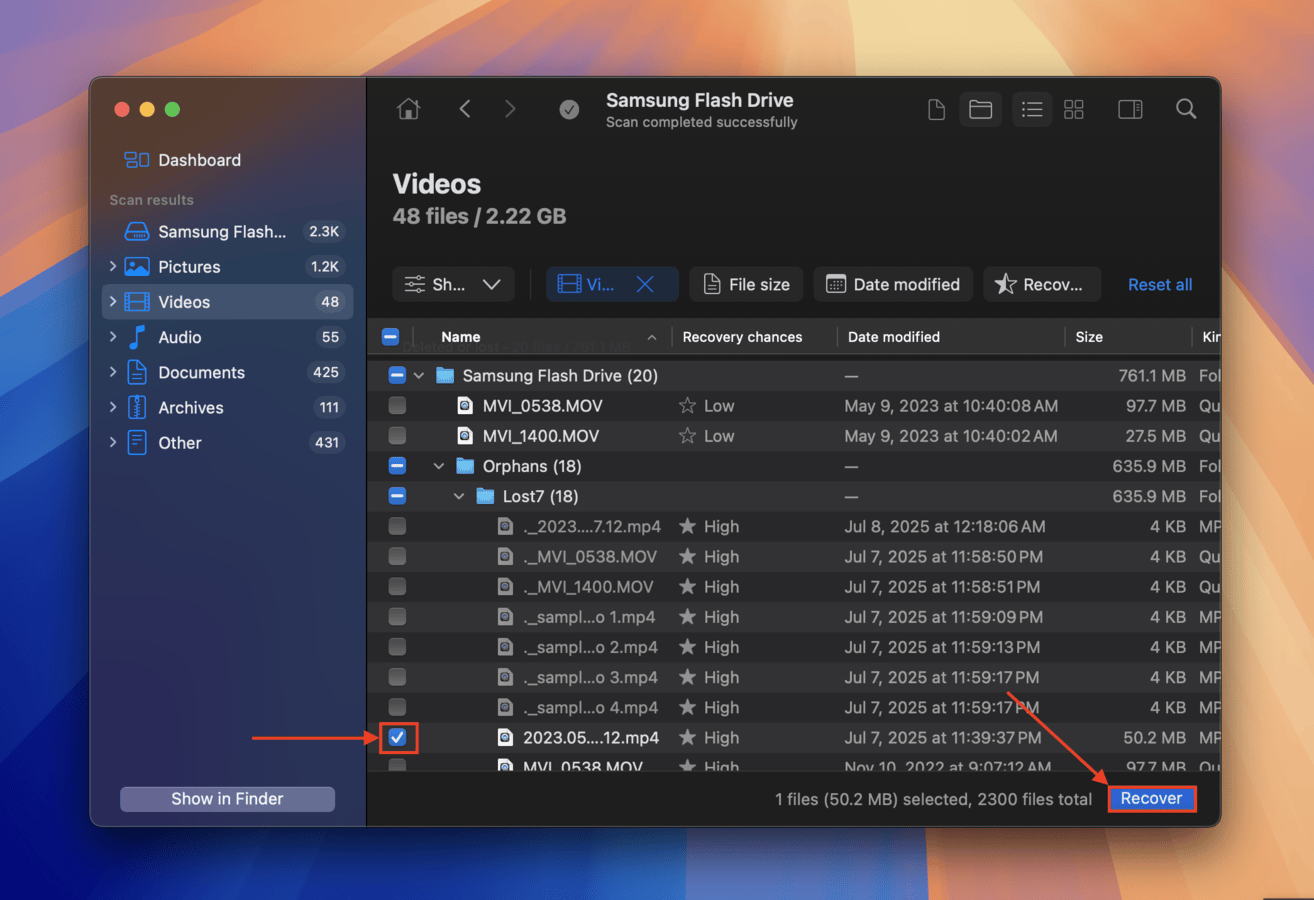Screen dimensions: 1314x900
Task: Click the Archives zip icon
Action: point(137,408)
